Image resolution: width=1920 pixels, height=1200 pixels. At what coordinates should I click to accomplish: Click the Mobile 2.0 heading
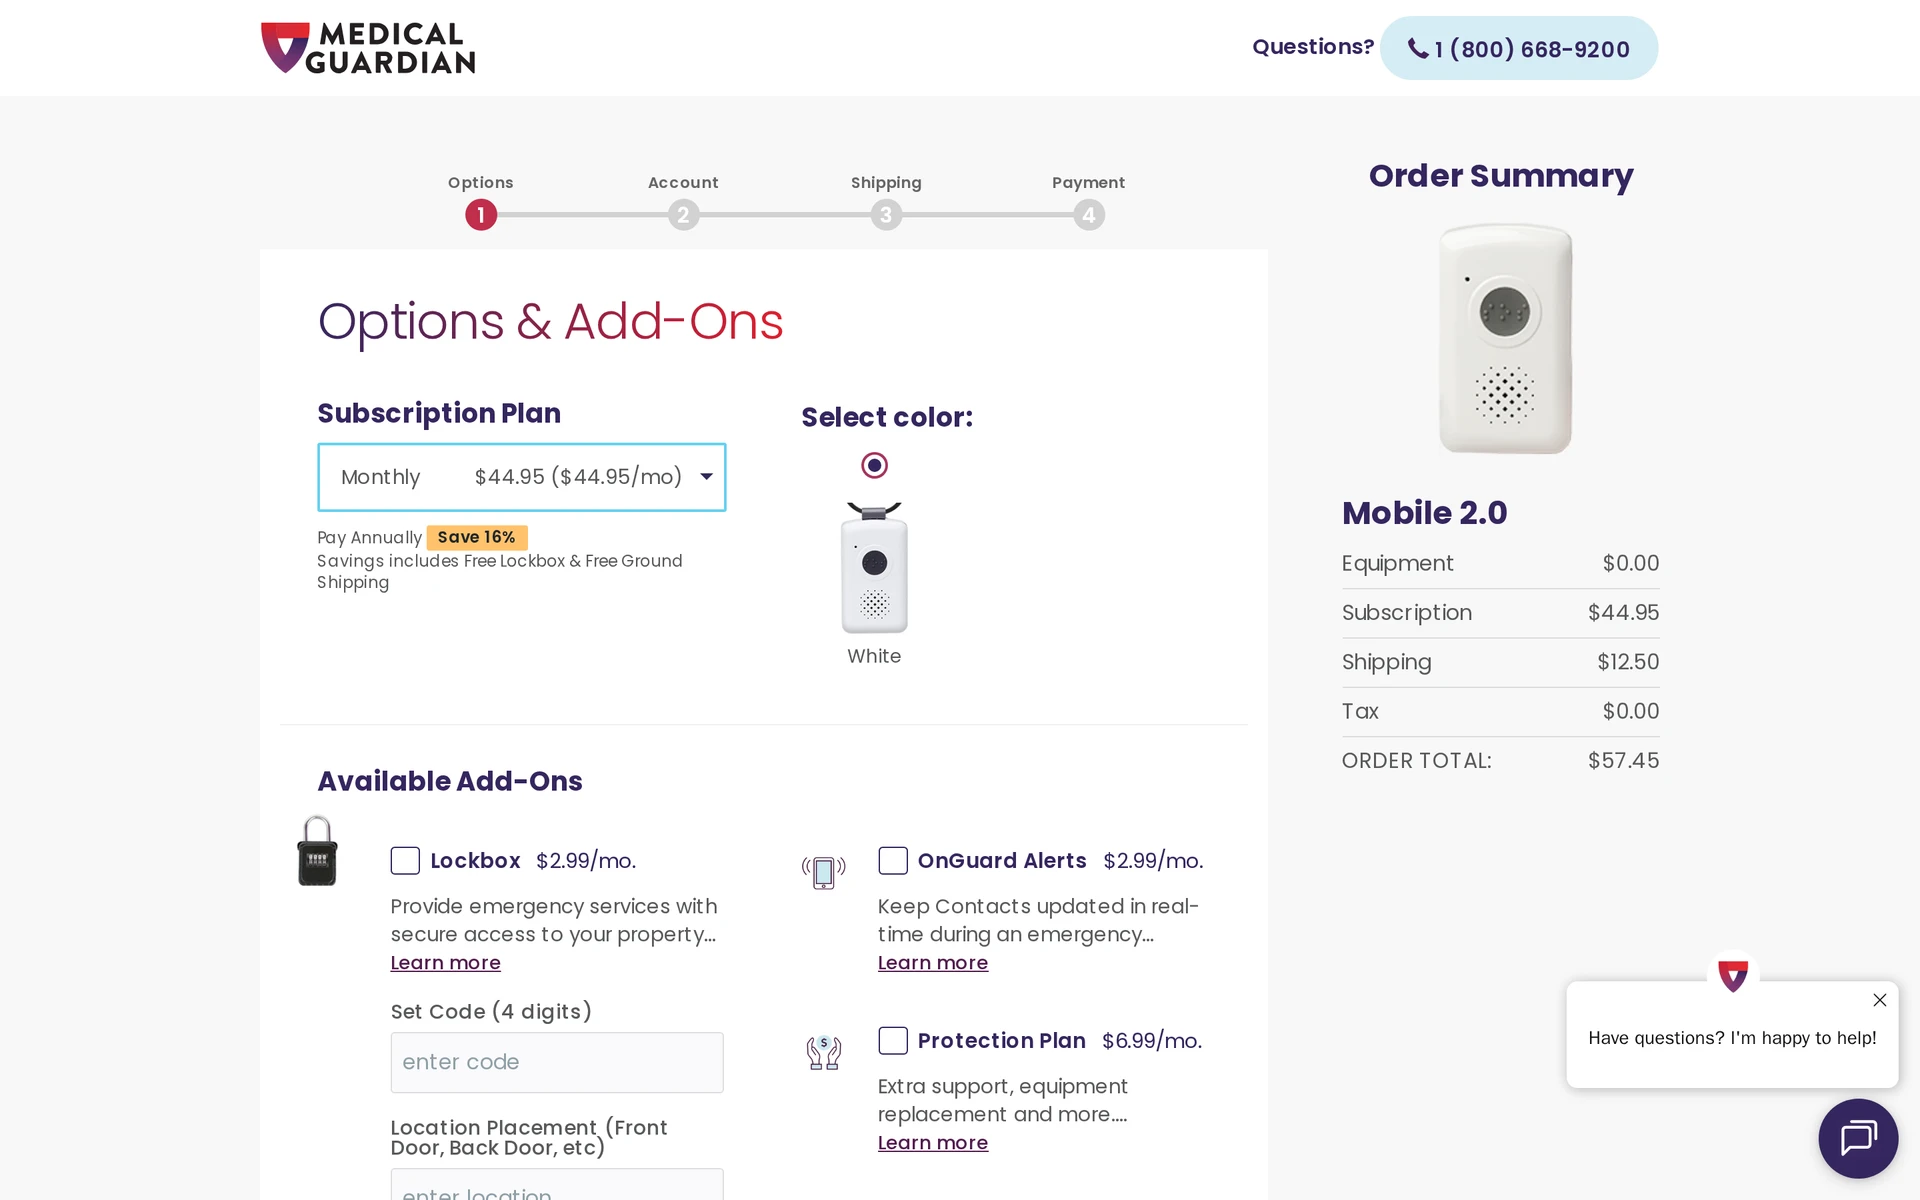[1424, 512]
